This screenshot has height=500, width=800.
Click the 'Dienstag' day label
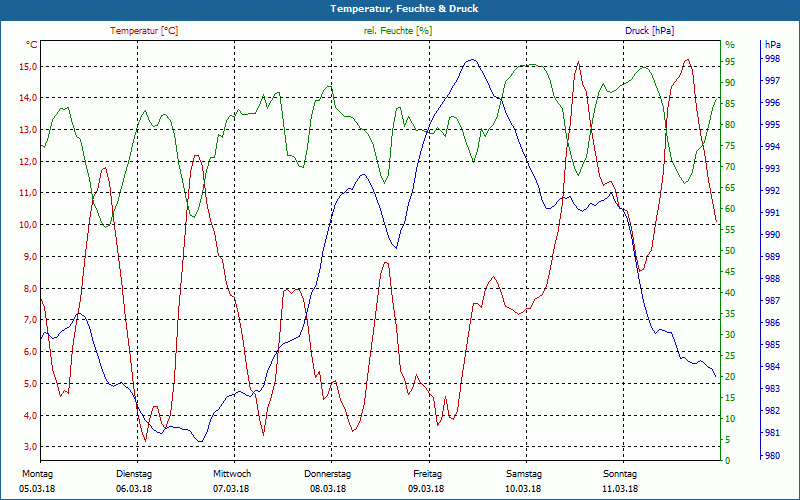click(x=134, y=474)
